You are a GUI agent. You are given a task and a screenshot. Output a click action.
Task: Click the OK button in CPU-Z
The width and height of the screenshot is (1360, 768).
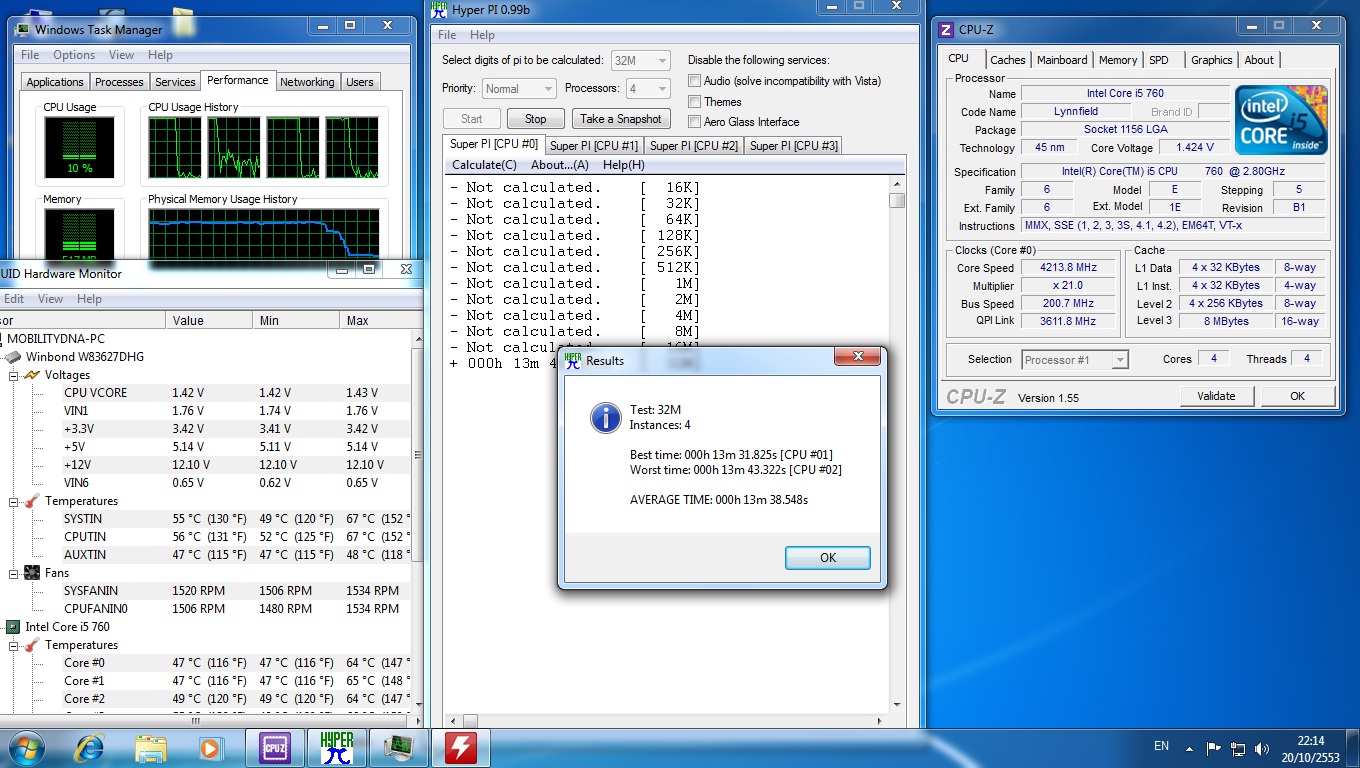(x=1297, y=396)
